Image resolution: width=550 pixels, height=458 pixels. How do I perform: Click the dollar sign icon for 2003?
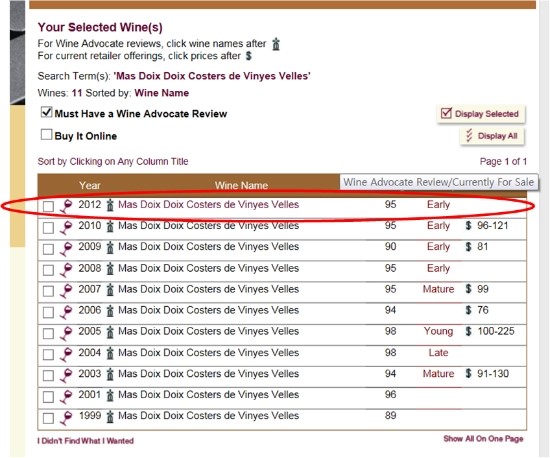coord(468,373)
